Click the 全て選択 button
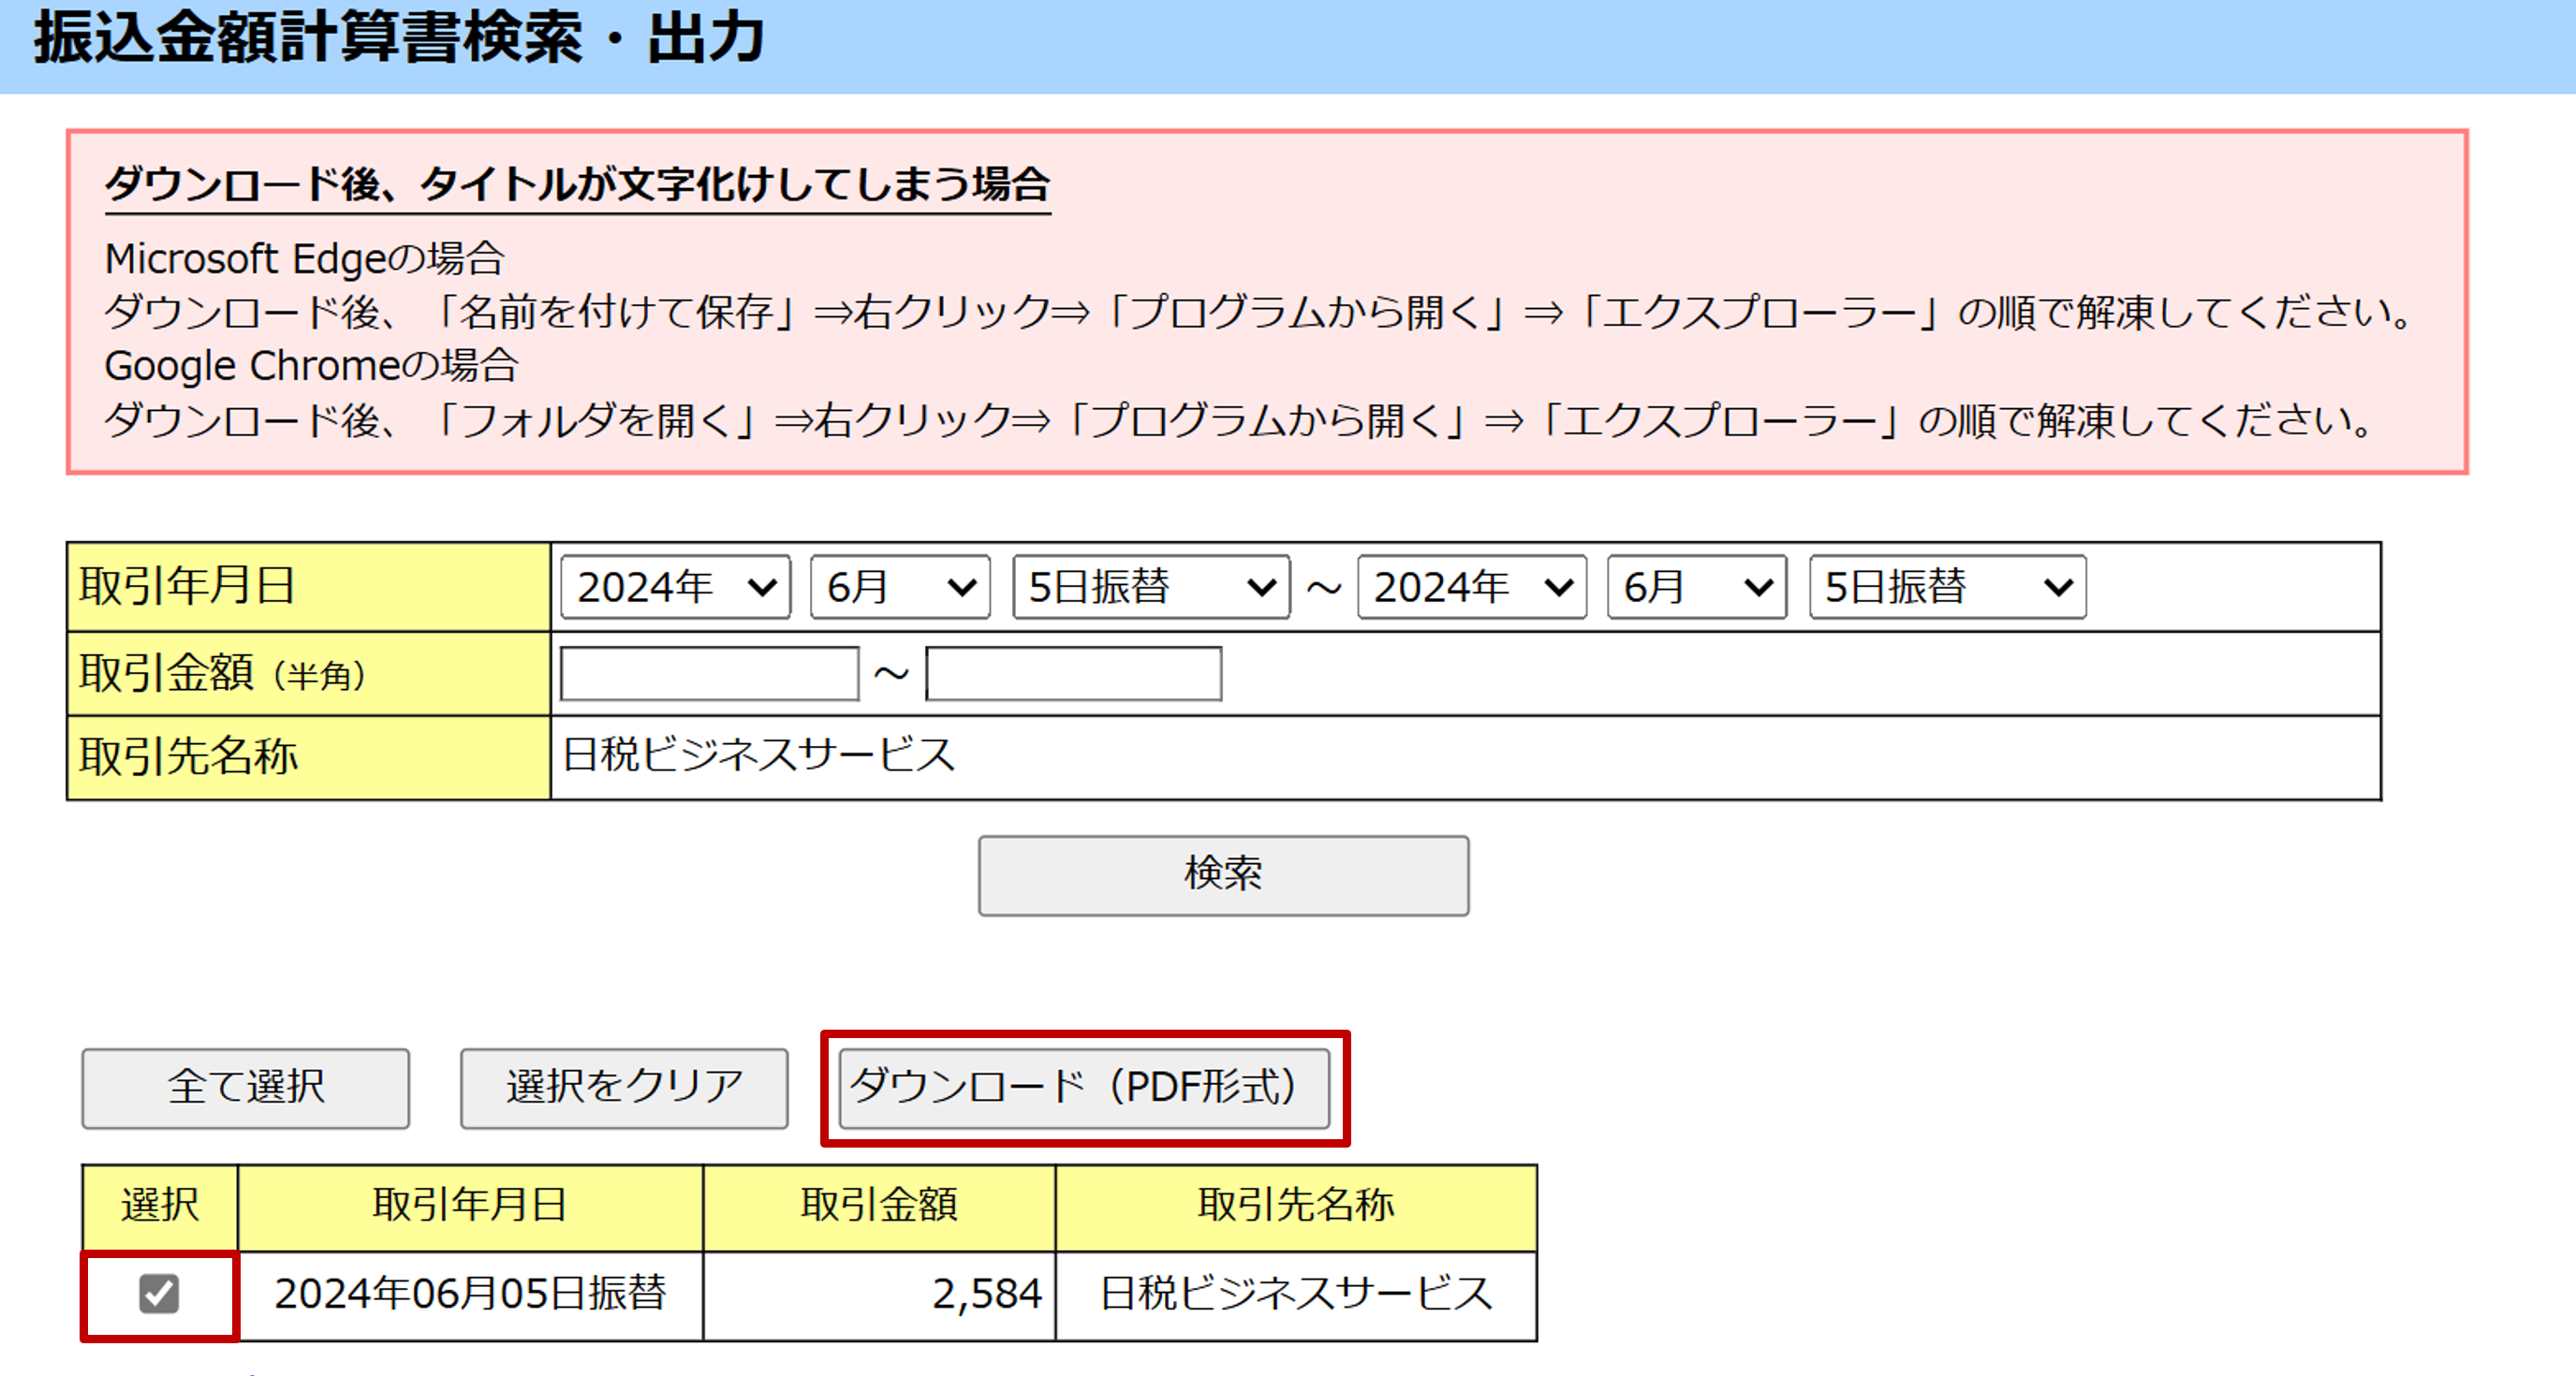 (x=246, y=1088)
